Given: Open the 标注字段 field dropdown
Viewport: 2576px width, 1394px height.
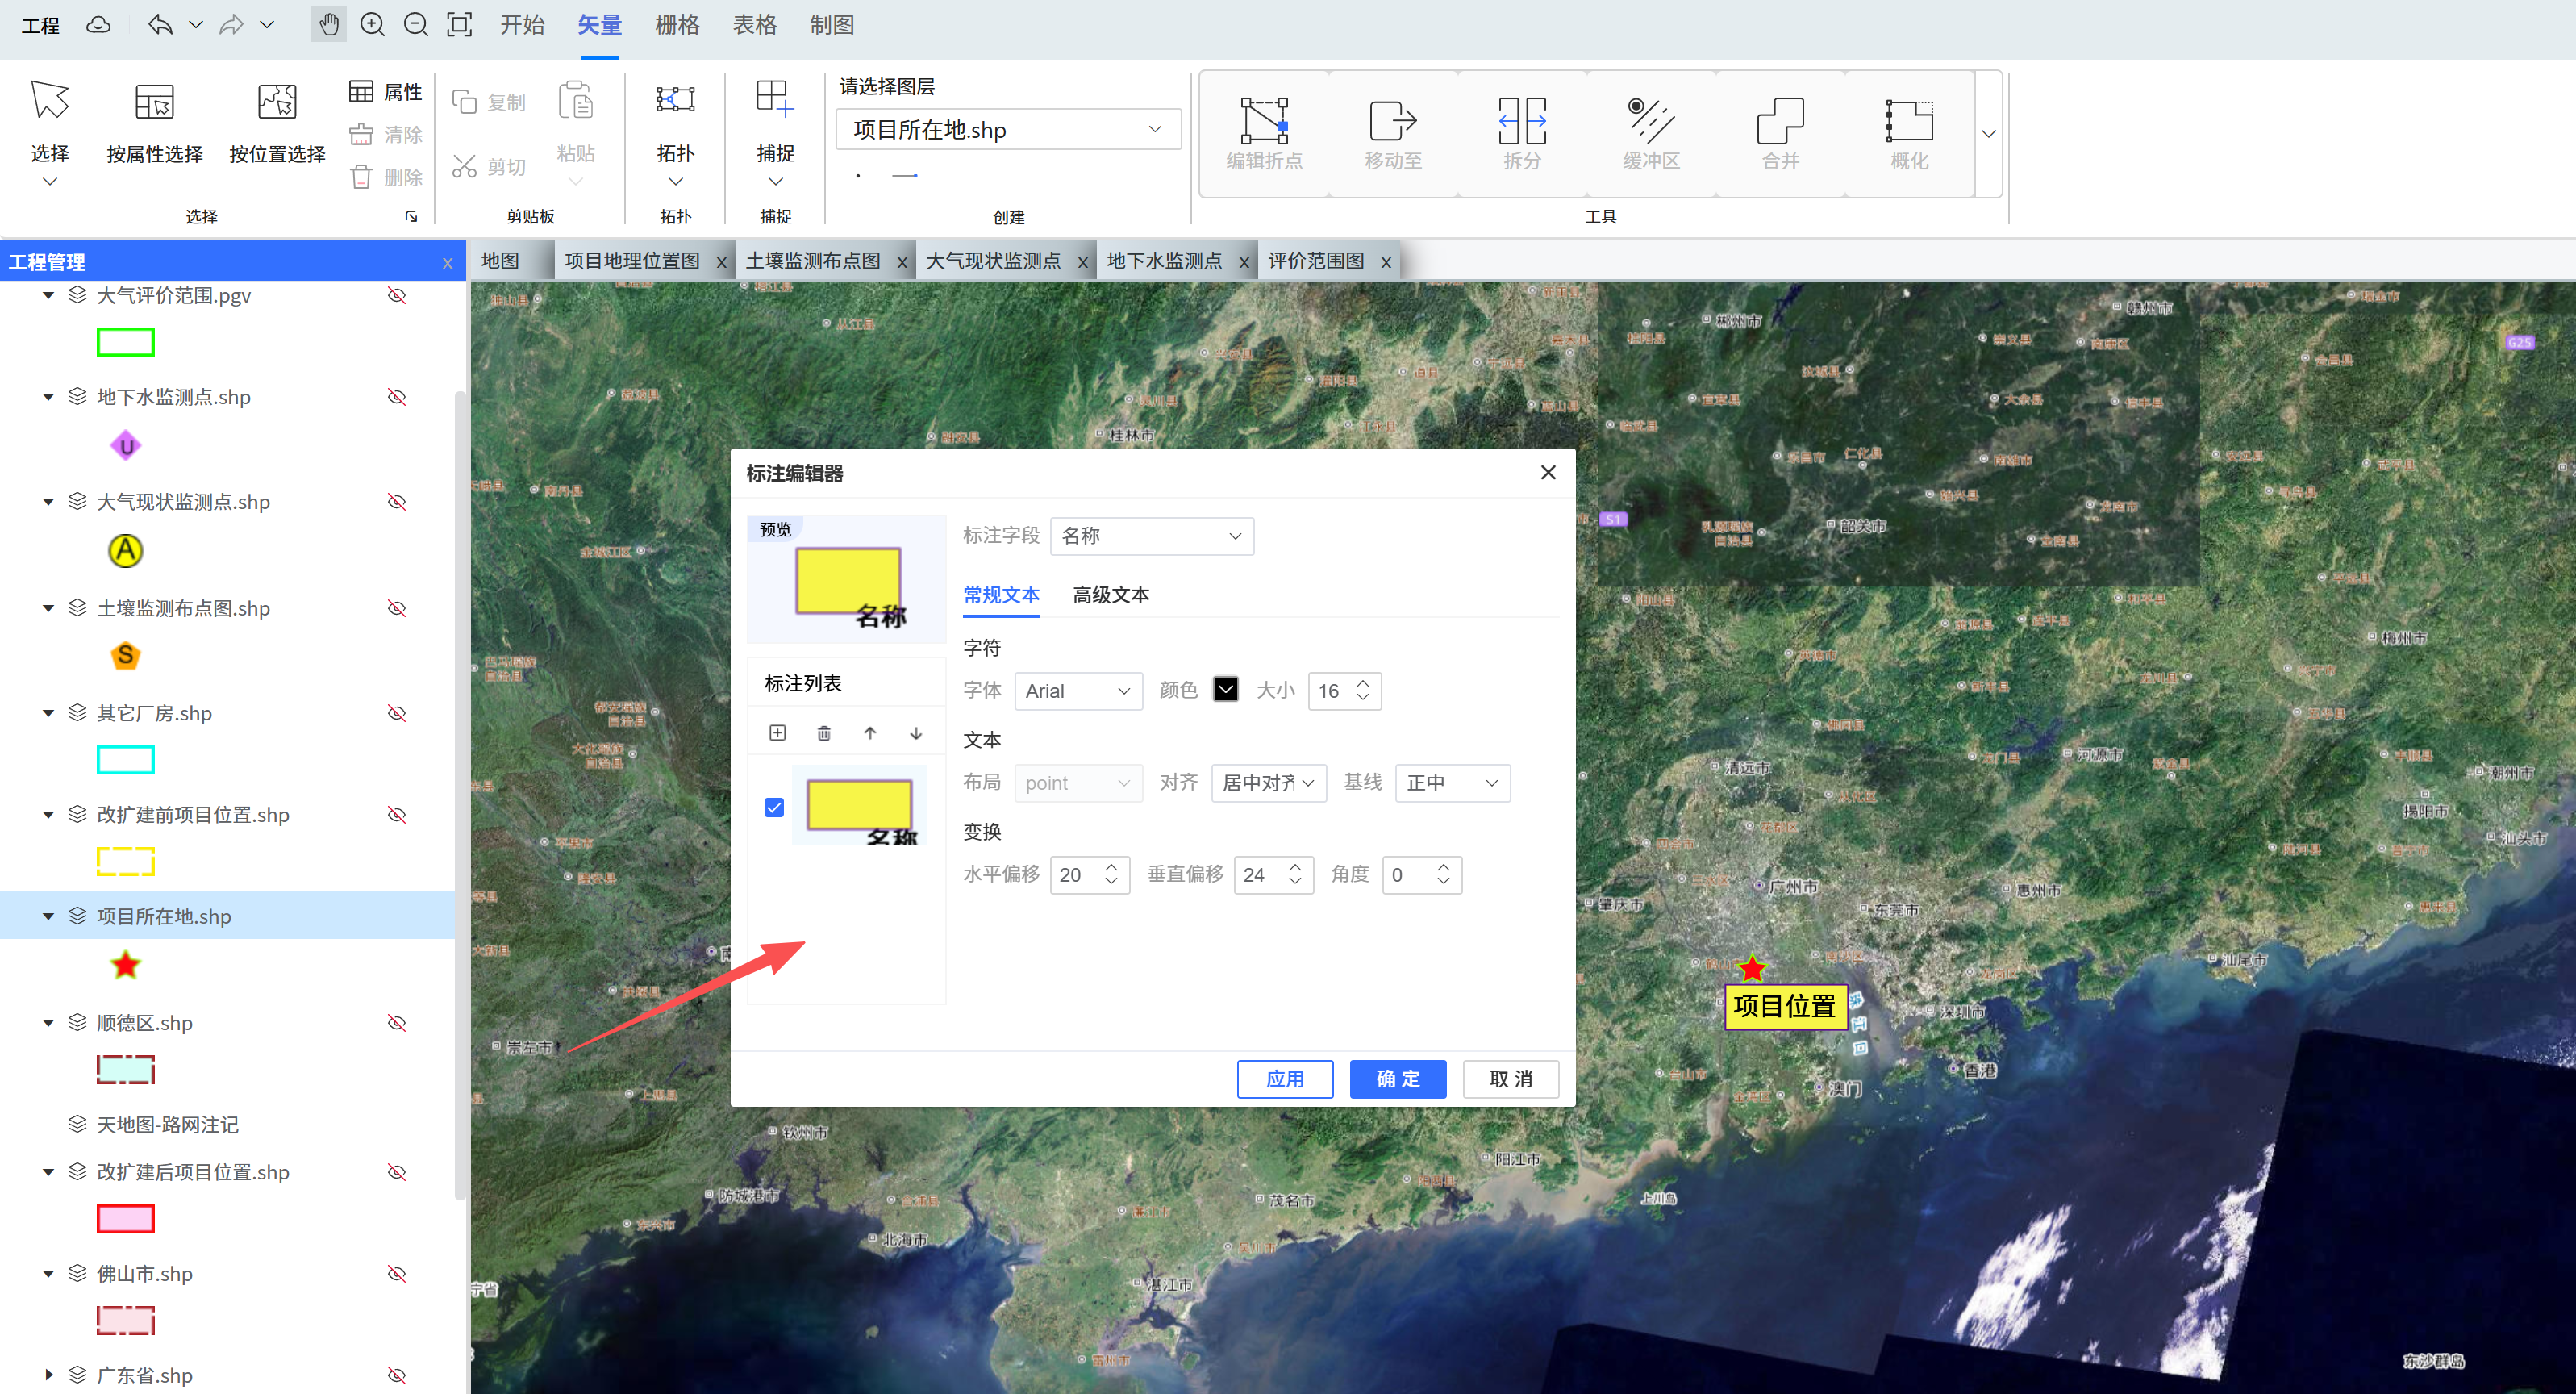Looking at the screenshot, I should (1152, 536).
